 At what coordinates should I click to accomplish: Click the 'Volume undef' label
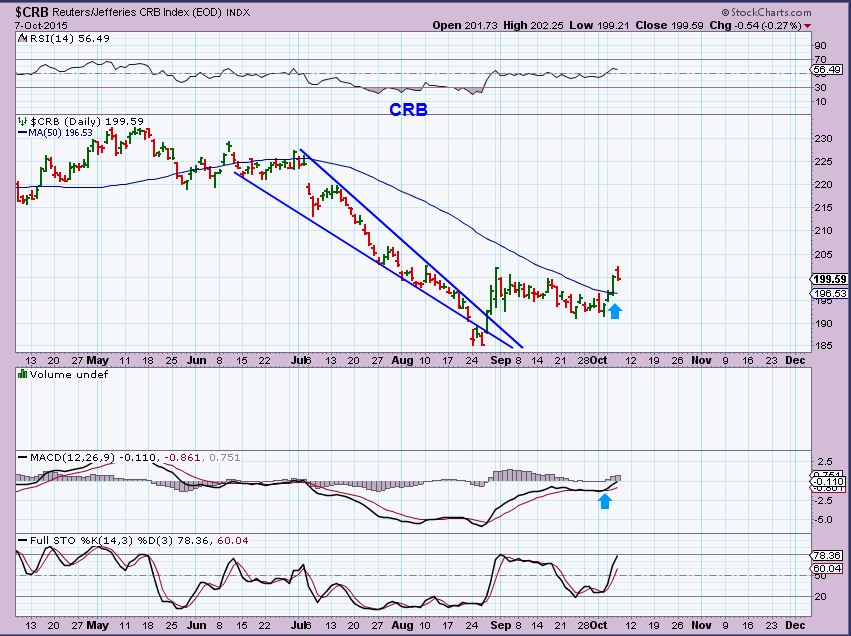[x=69, y=374]
